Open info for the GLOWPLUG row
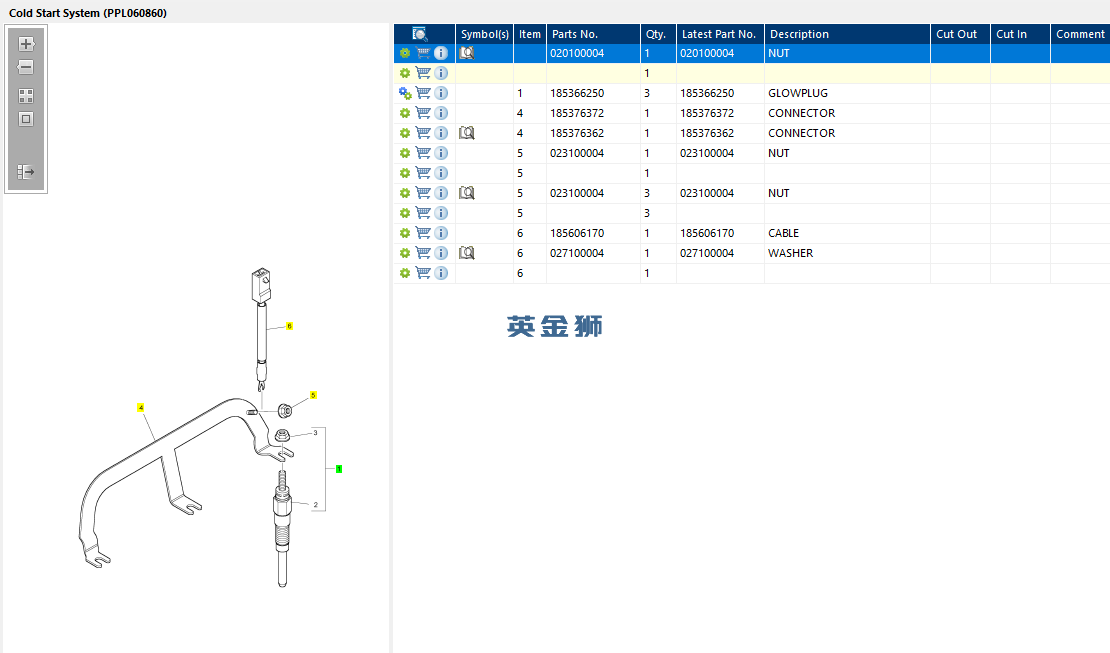Screen dimensions: 1110x653 pos(441,93)
